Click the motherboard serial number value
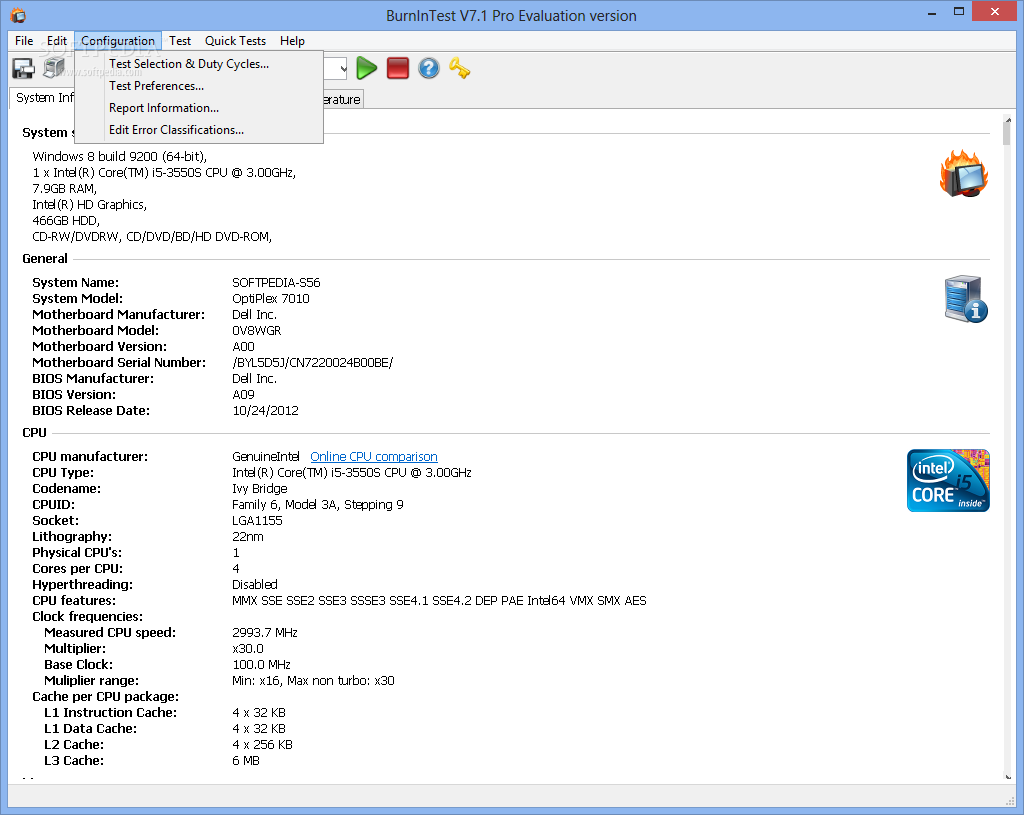Viewport: 1024px width, 815px height. [x=313, y=362]
